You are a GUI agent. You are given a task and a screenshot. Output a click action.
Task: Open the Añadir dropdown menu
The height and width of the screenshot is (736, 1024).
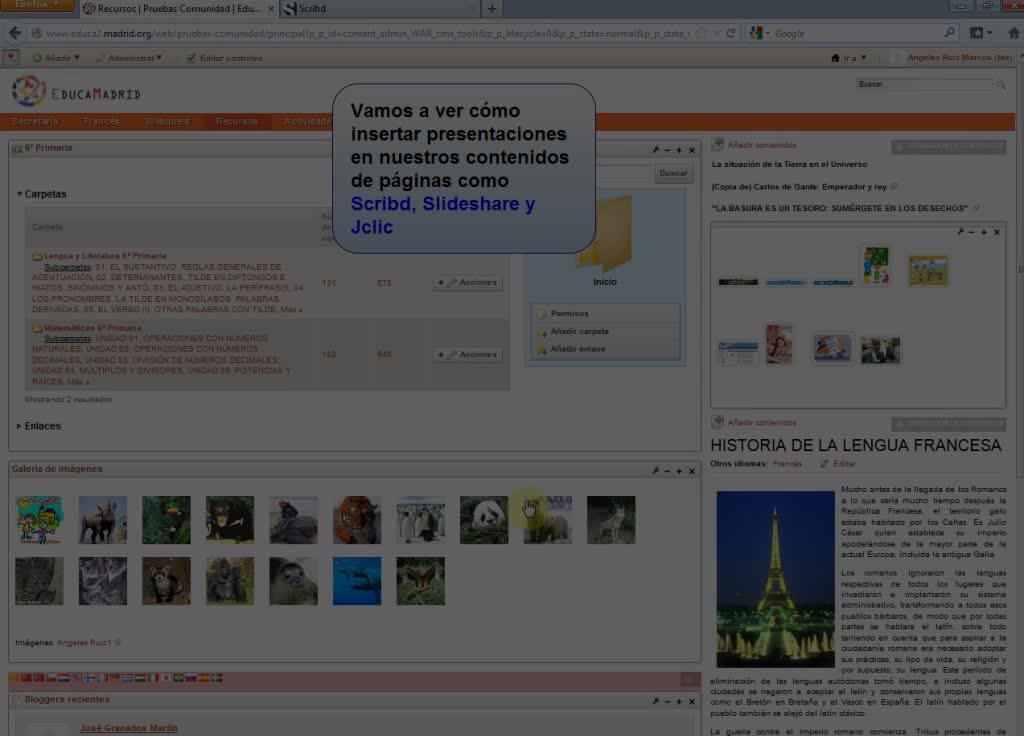(x=57, y=58)
